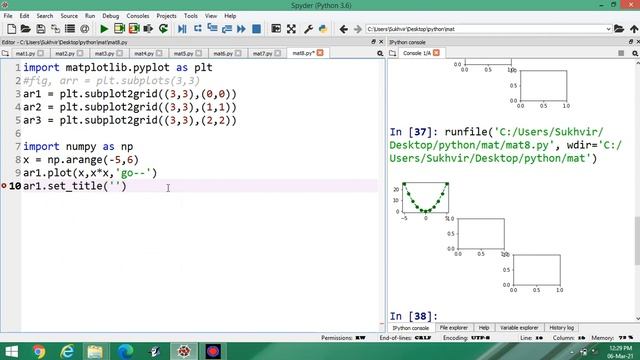Open the View menu

[211, 16]
